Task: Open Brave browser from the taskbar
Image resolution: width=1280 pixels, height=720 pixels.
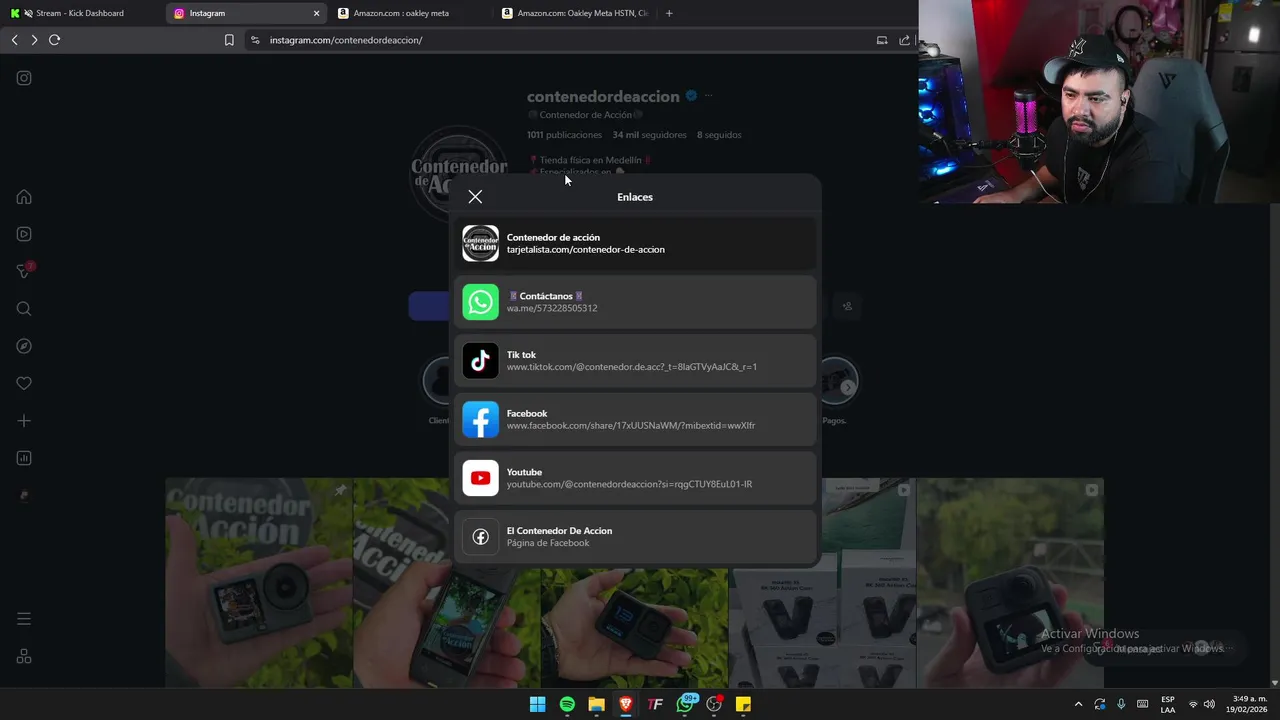Action: tap(626, 704)
